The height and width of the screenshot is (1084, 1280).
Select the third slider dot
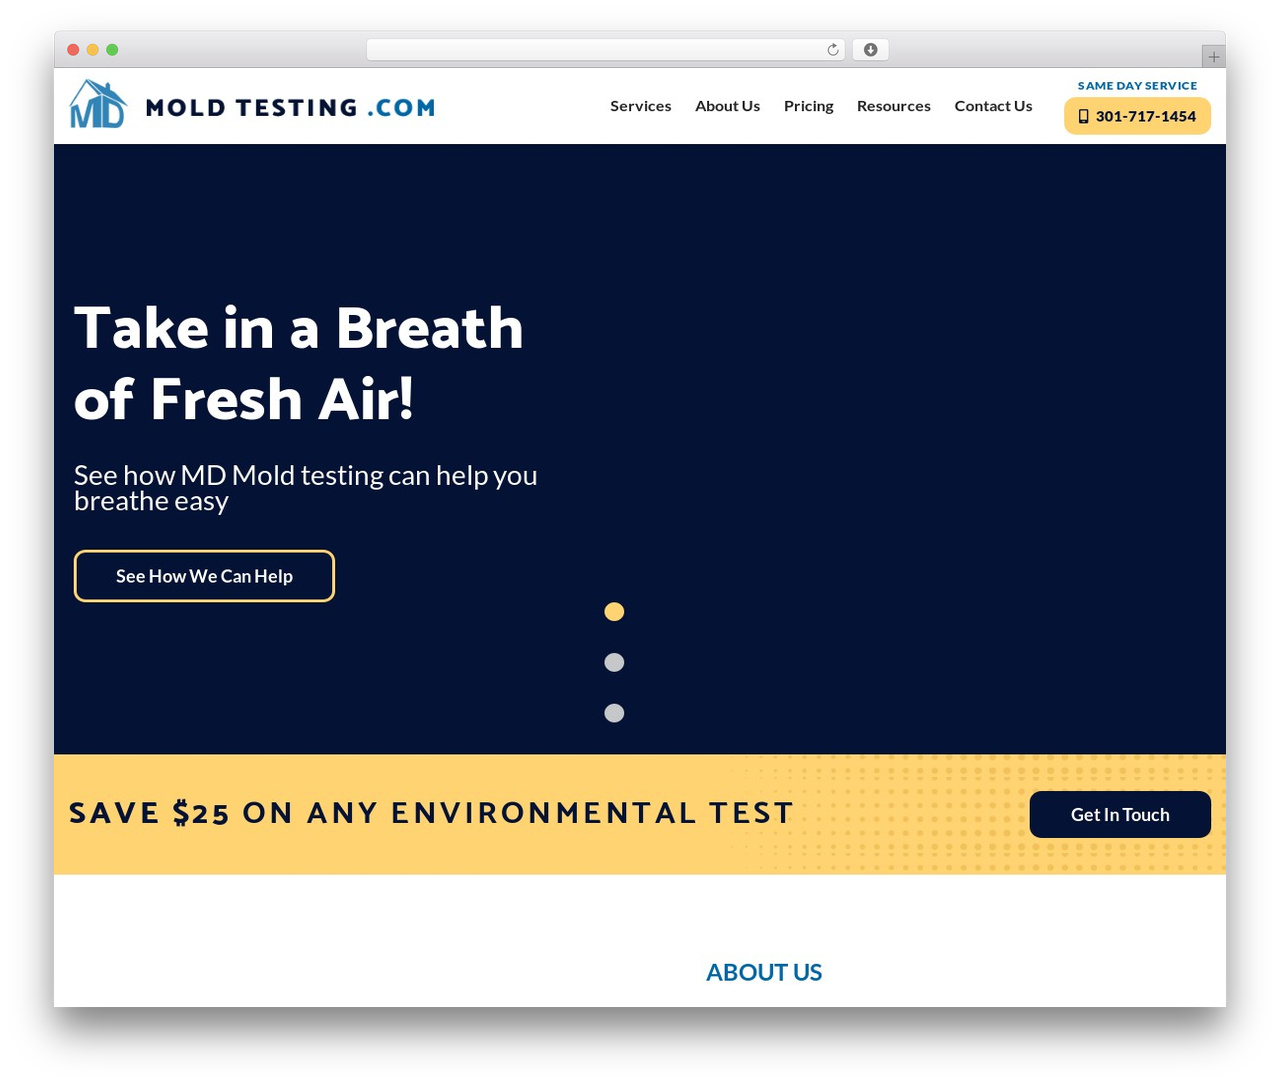[614, 713]
